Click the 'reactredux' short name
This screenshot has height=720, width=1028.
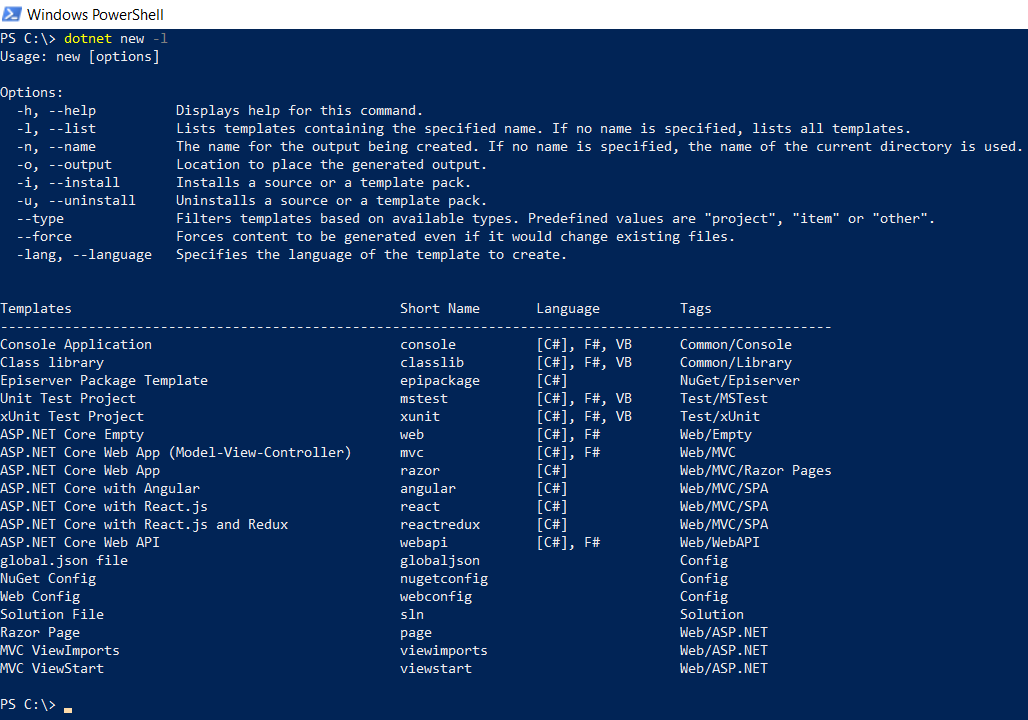click(x=440, y=525)
